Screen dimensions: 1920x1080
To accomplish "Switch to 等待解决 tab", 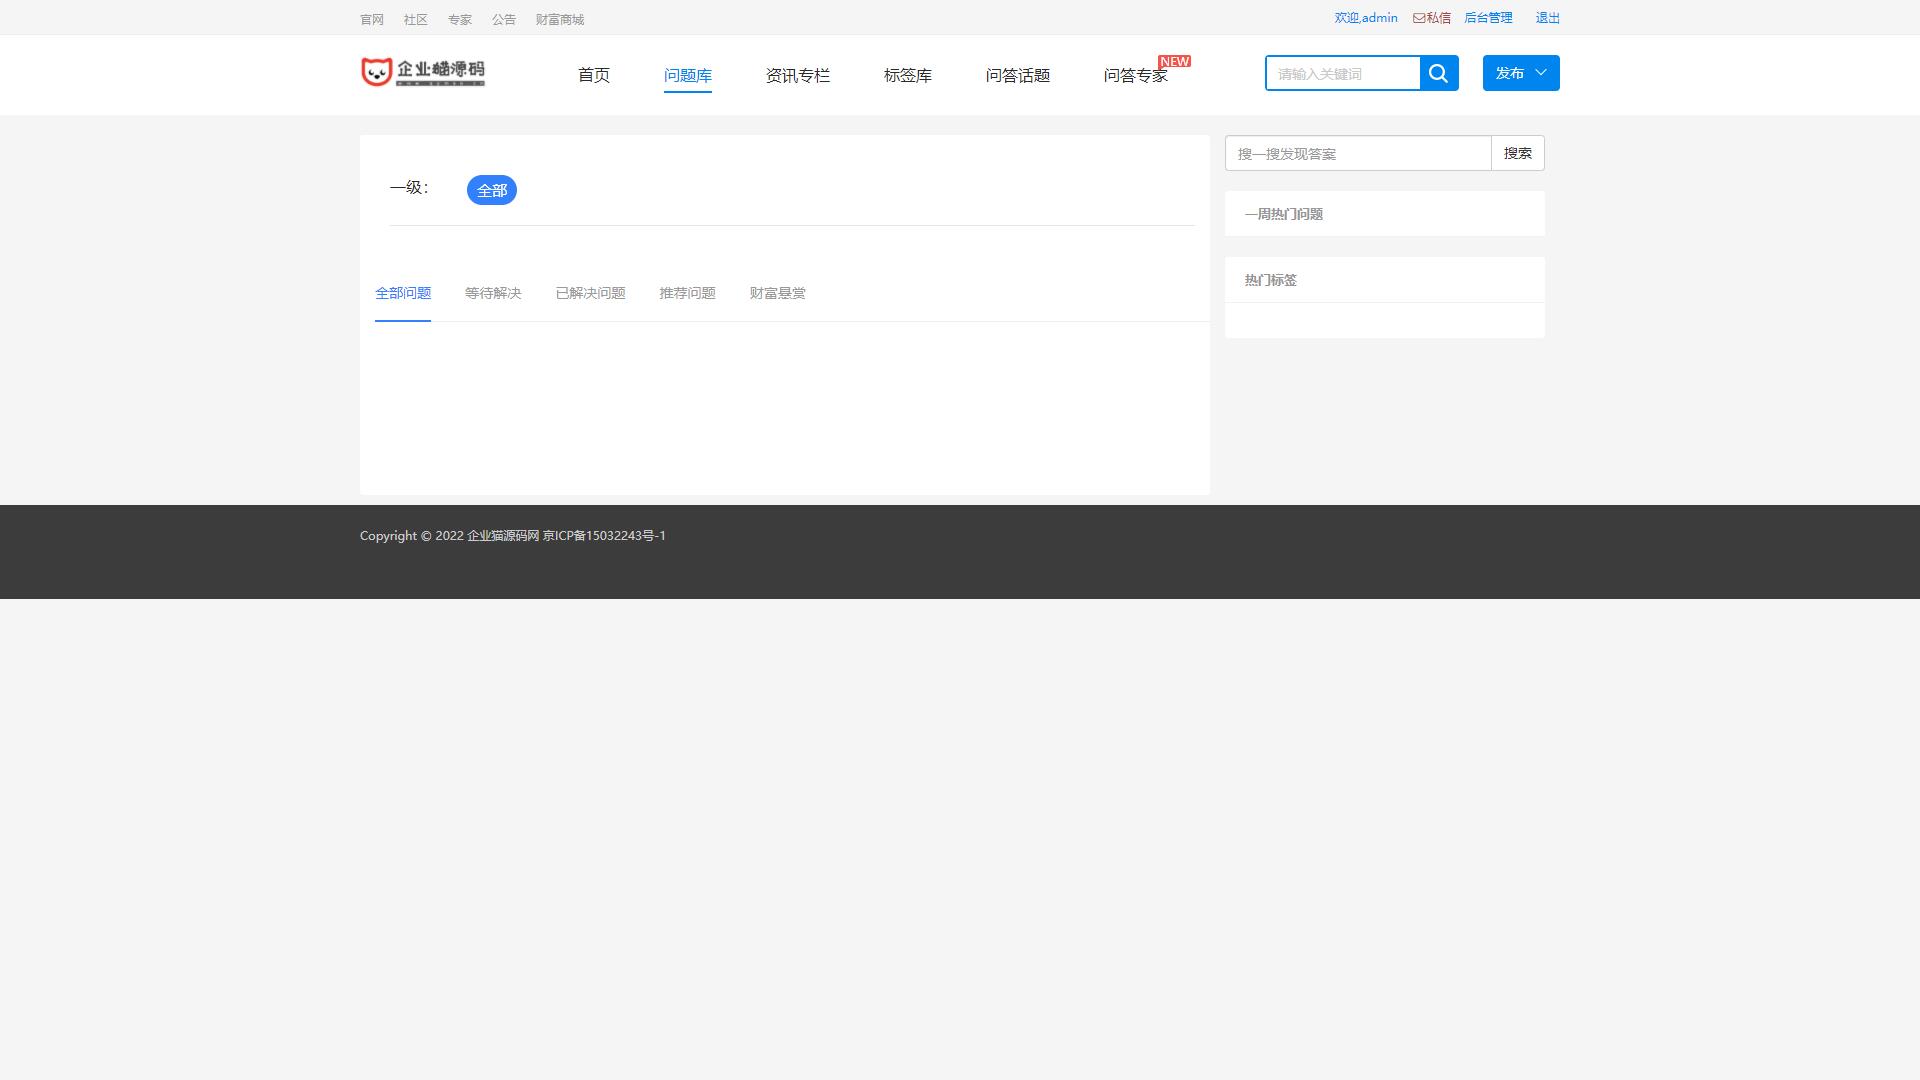I will 493,293.
